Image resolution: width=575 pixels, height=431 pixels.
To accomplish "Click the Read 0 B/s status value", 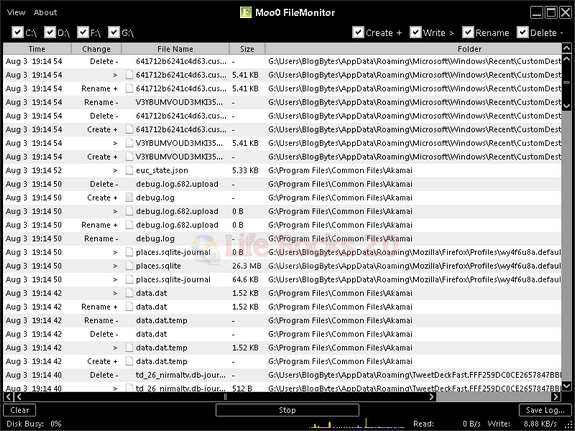I will (471, 424).
